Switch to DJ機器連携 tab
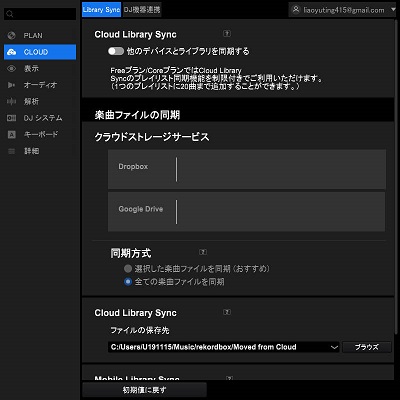This screenshot has height=400, width=400. coord(142,10)
